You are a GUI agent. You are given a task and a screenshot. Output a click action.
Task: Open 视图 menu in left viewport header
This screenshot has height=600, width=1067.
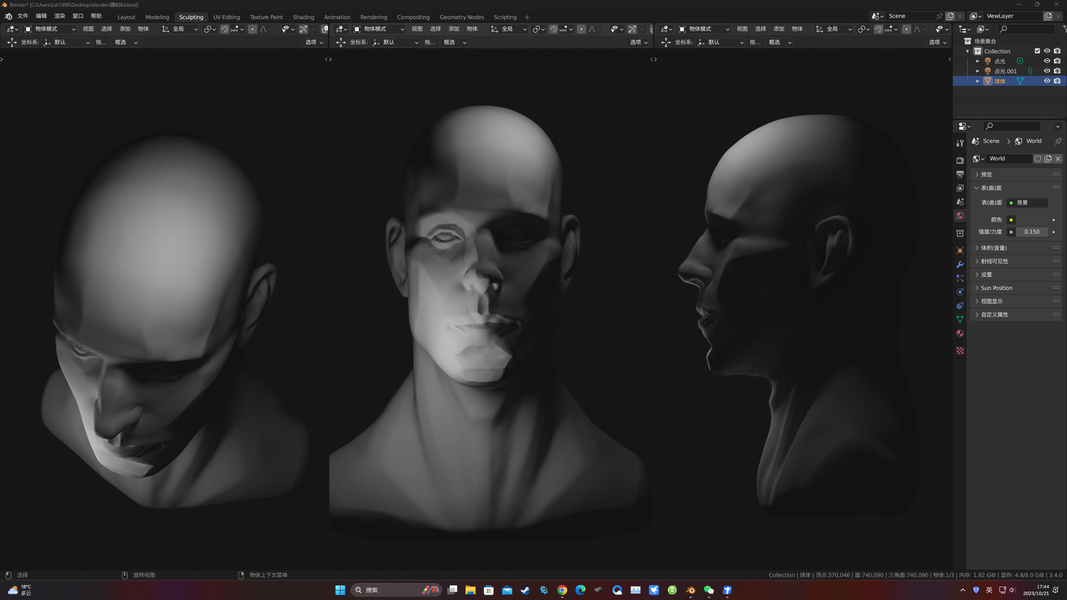click(88, 29)
